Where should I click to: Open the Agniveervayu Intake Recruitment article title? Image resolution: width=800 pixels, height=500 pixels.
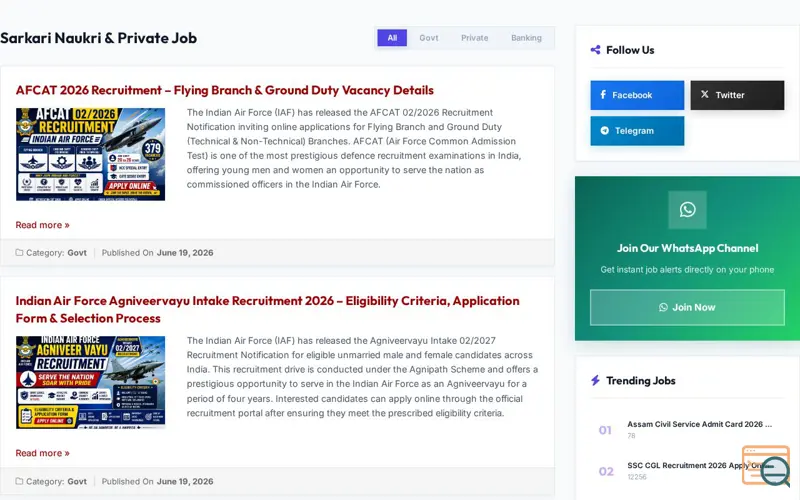coord(267,309)
